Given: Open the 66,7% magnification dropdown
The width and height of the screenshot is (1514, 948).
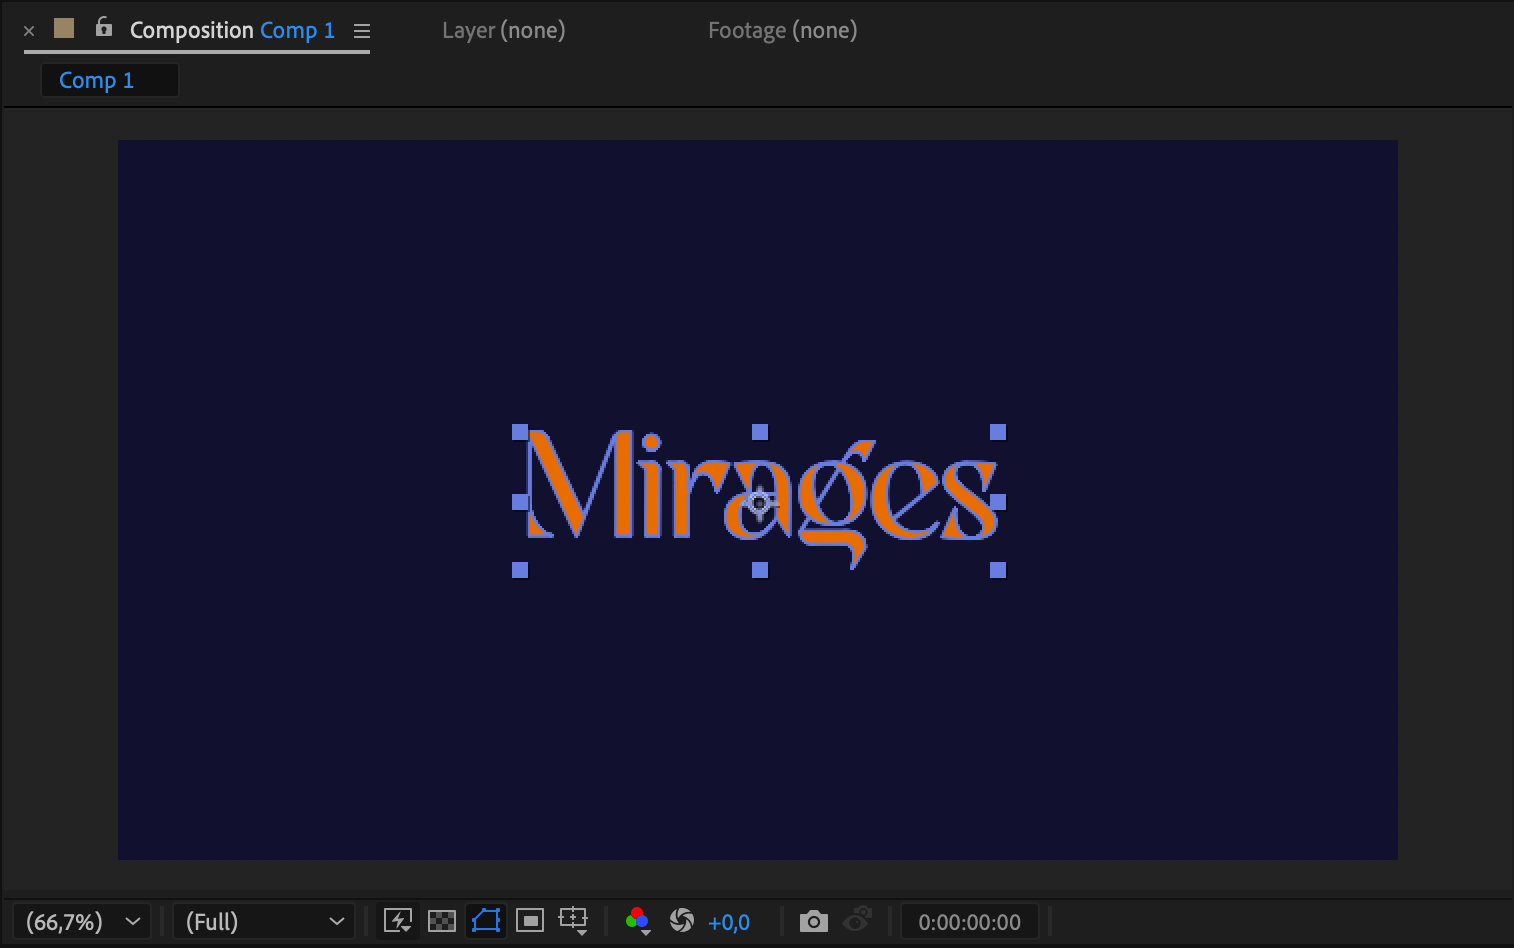Looking at the screenshot, I should pyautogui.click(x=81, y=921).
